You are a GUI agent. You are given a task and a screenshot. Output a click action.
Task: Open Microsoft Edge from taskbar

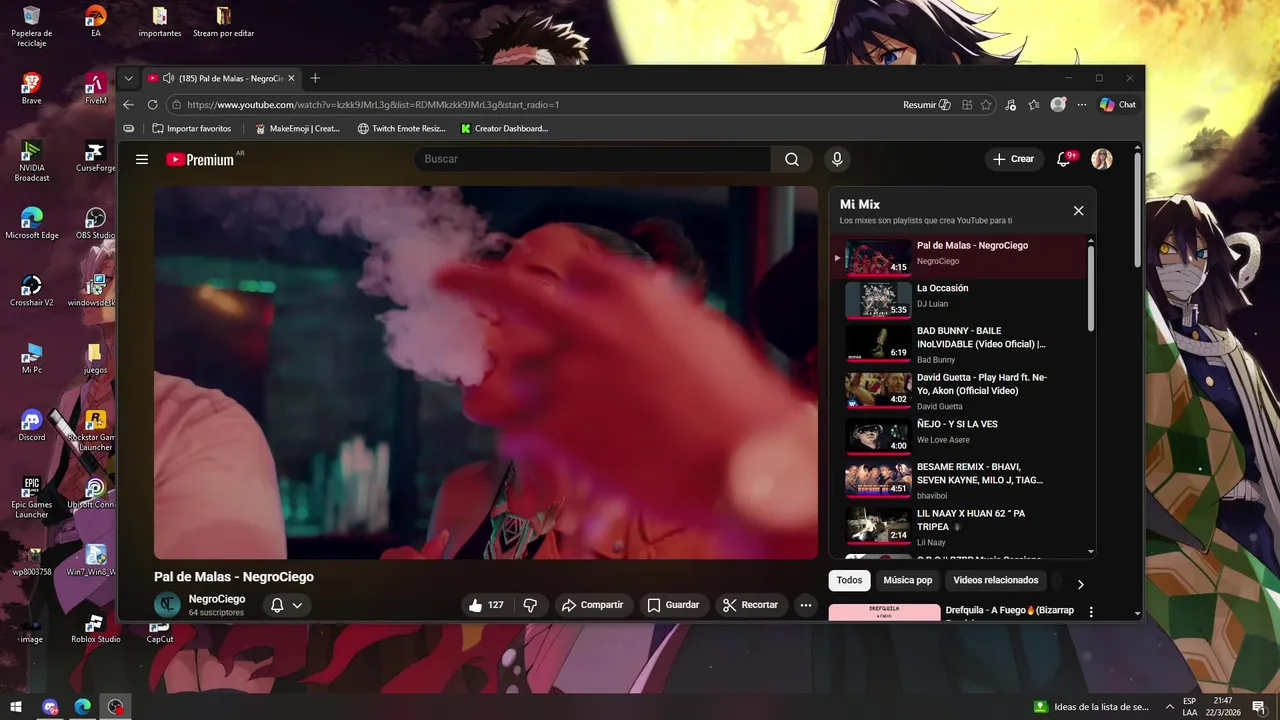point(82,706)
